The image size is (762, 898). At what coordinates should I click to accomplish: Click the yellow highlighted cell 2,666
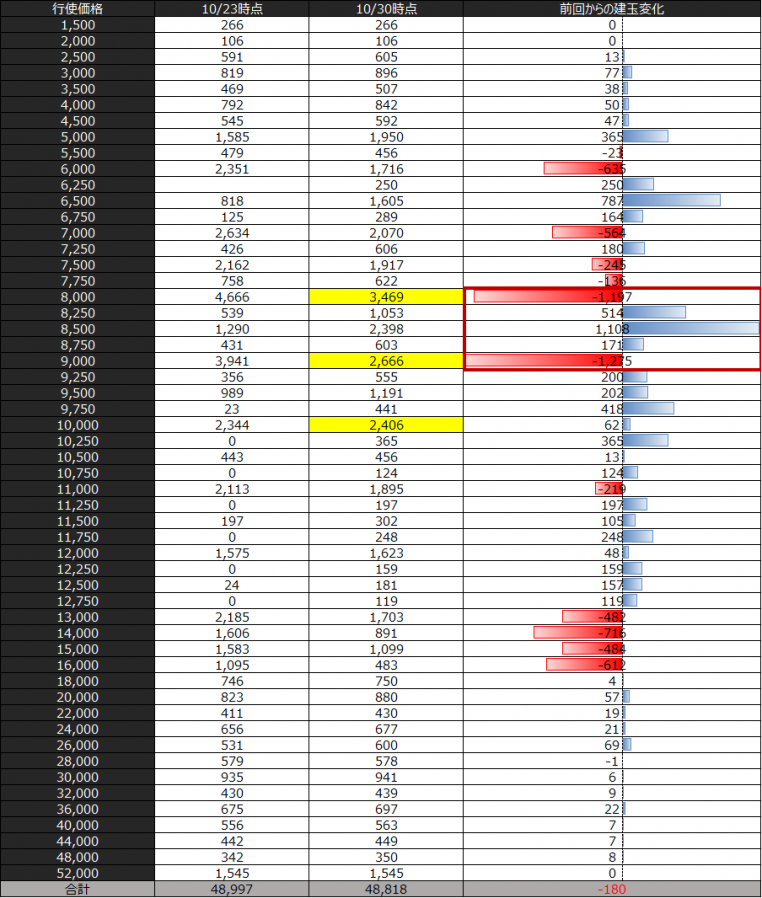[x=386, y=361]
